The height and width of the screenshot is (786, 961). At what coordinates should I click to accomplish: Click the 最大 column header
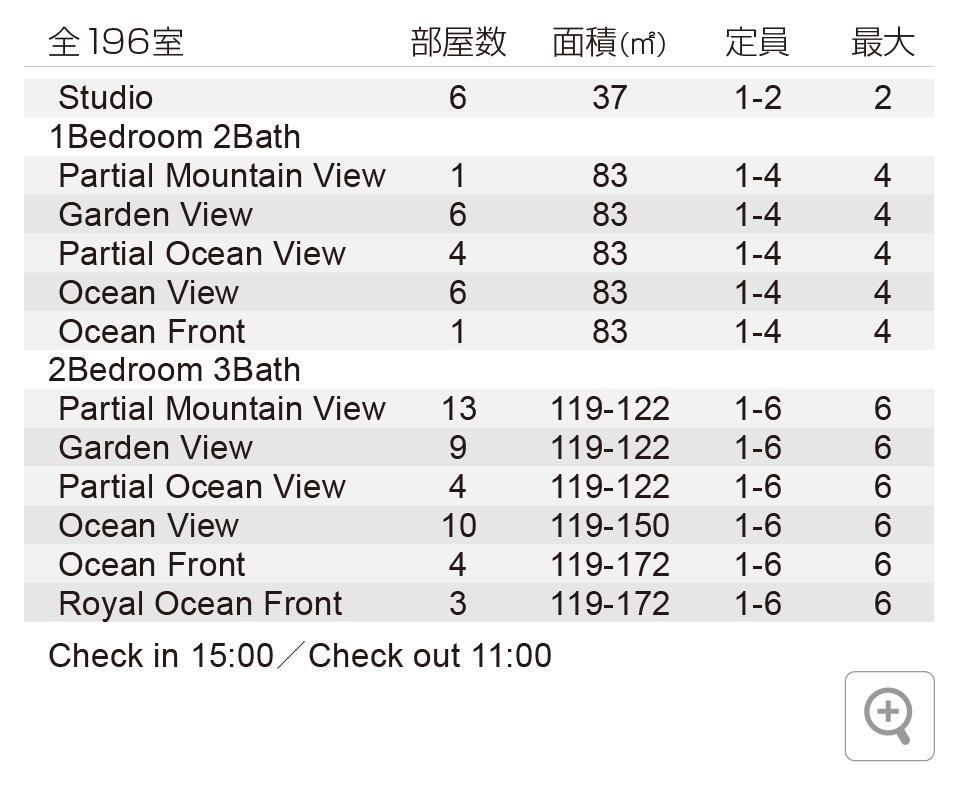pyautogui.click(x=882, y=43)
